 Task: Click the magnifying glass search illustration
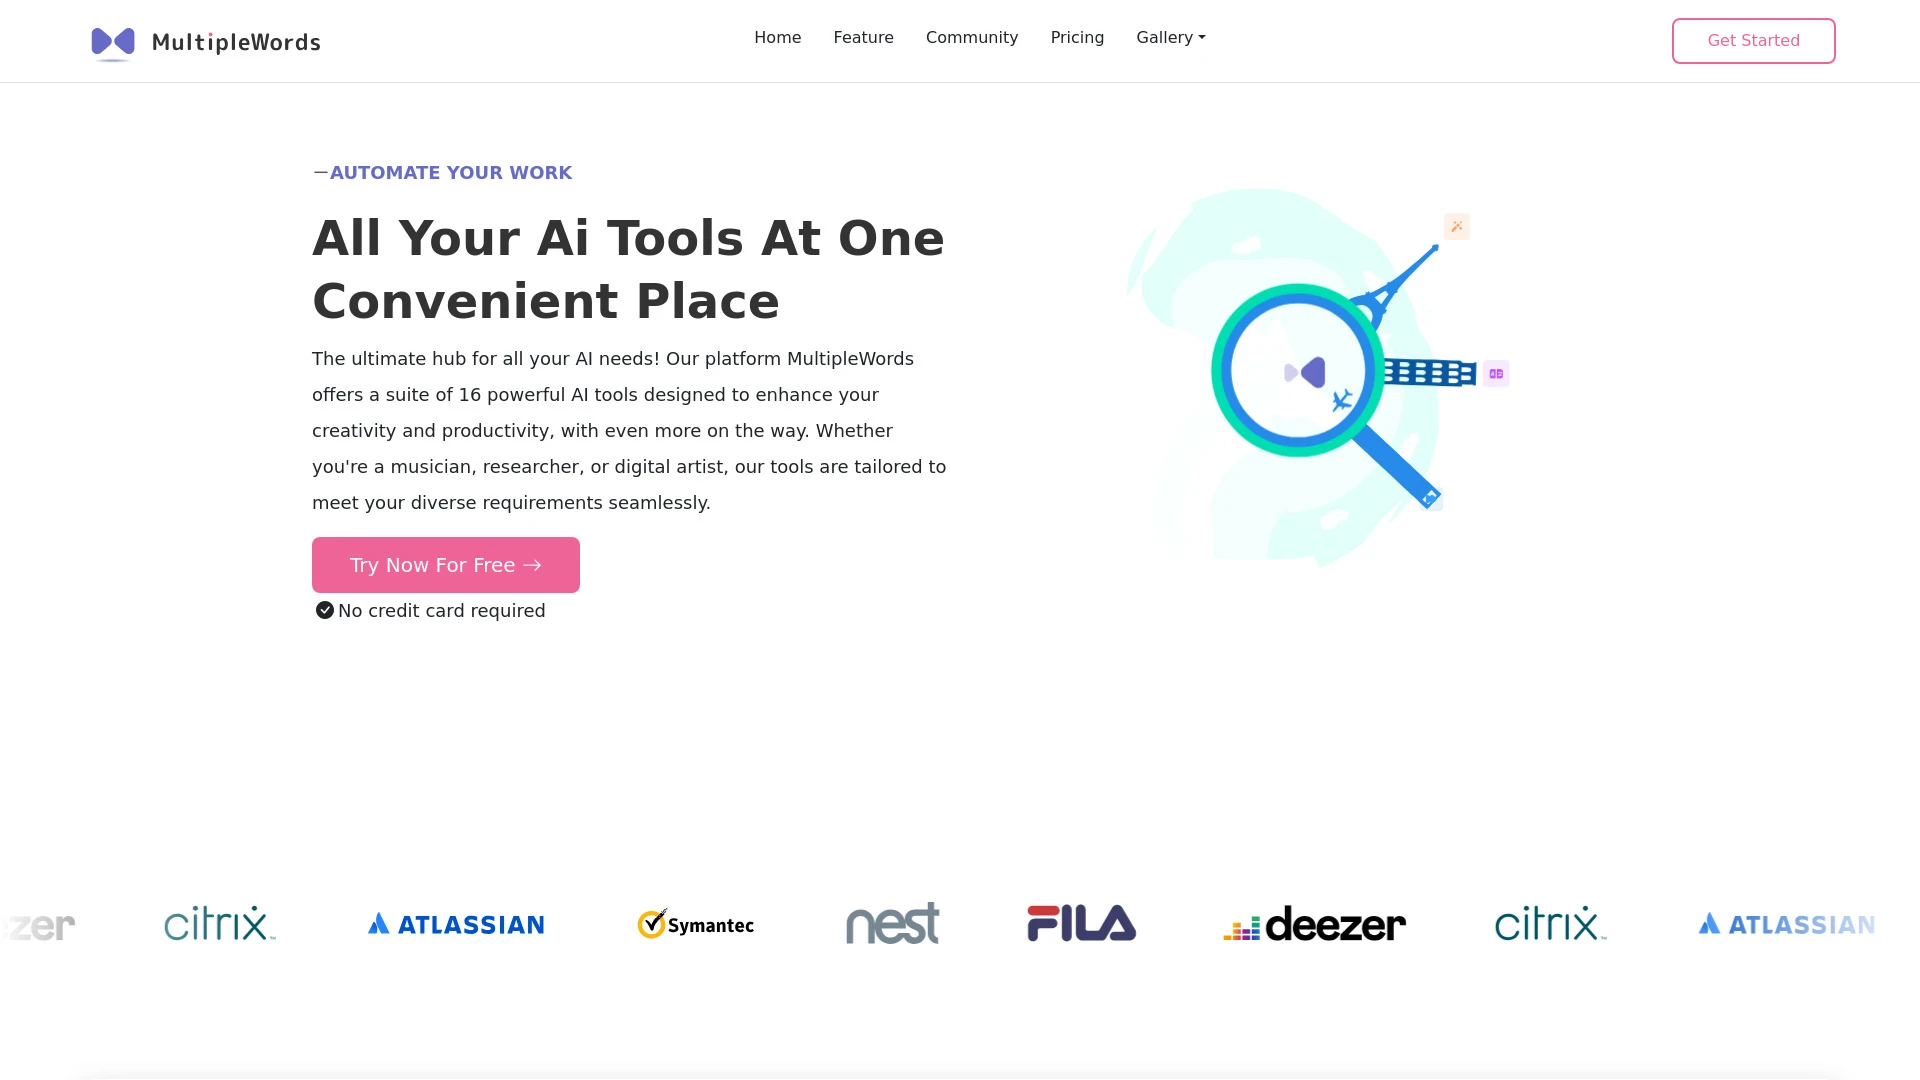1304,373
